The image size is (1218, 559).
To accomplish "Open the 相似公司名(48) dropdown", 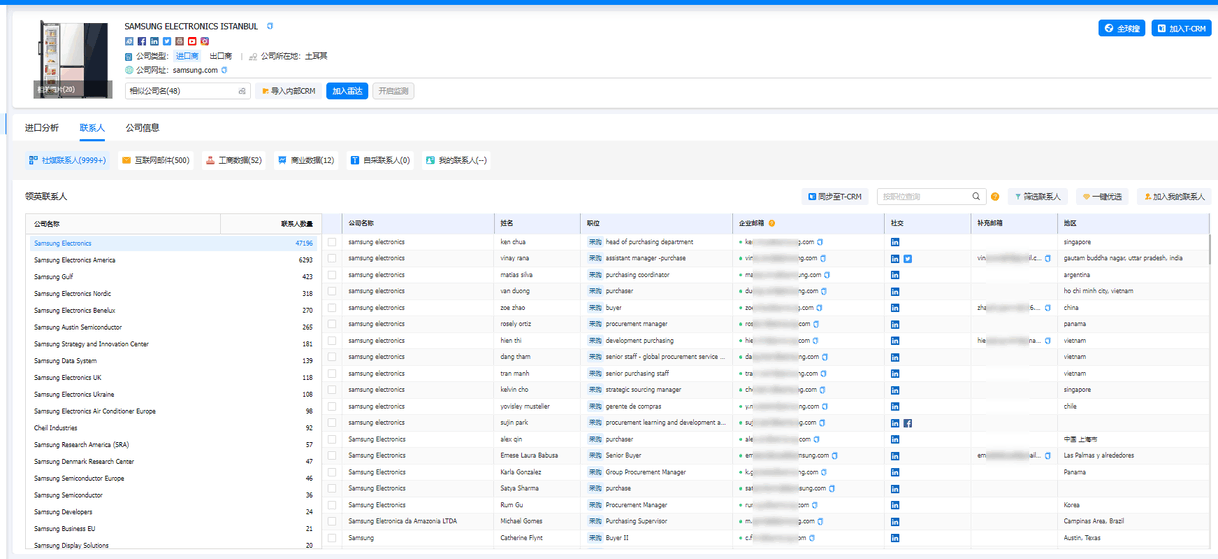I will (187, 91).
